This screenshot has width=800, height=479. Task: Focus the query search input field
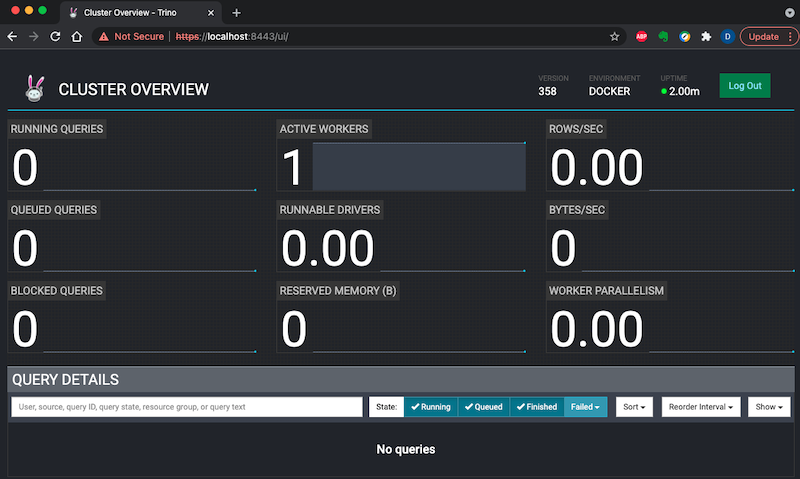(x=187, y=407)
